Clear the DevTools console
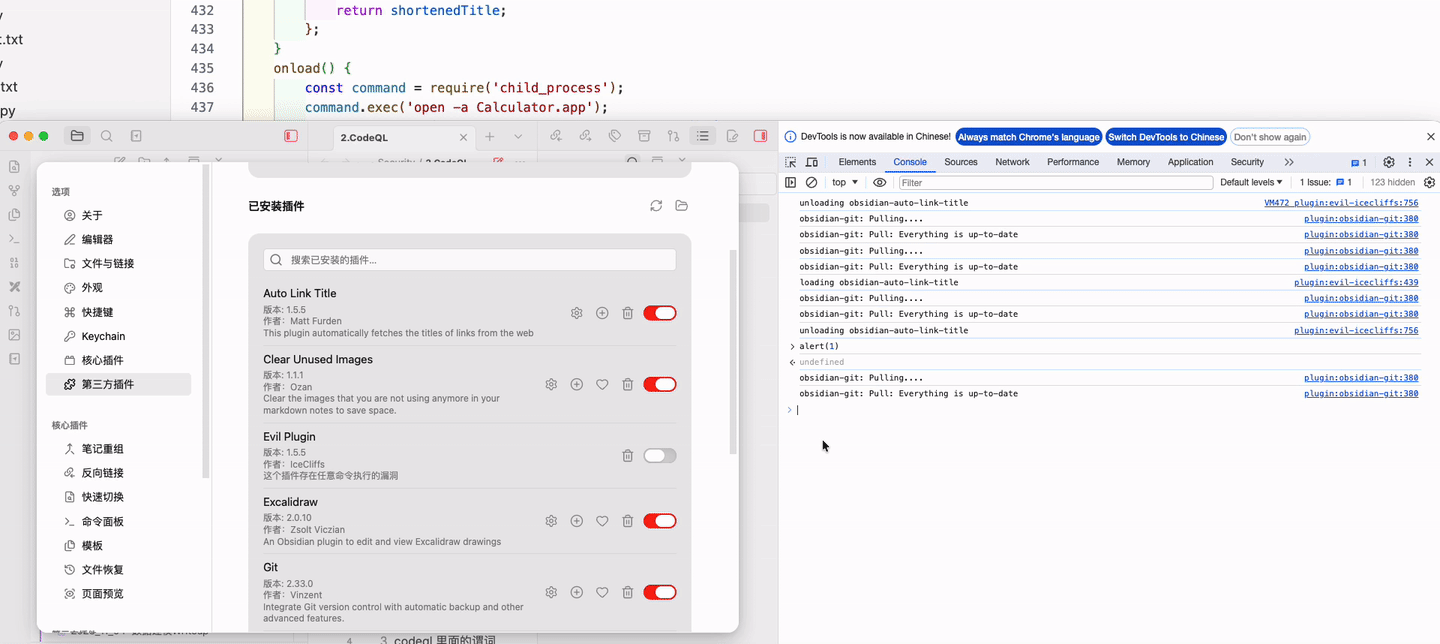The image size is (1440, 644). coord(811,183)
